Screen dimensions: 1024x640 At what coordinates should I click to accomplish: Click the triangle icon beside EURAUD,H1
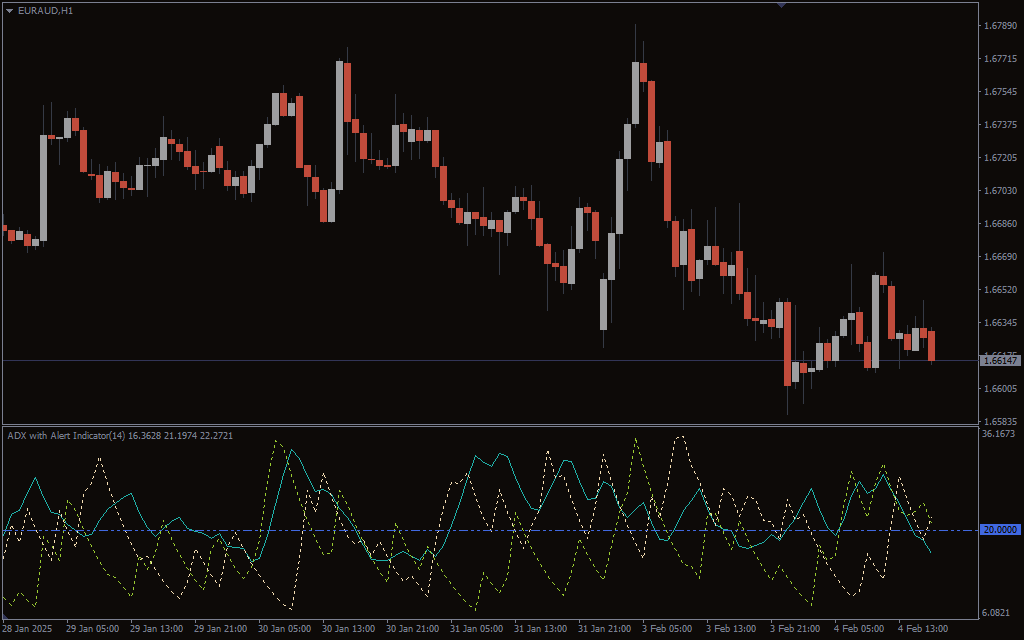tap(10, 10)
